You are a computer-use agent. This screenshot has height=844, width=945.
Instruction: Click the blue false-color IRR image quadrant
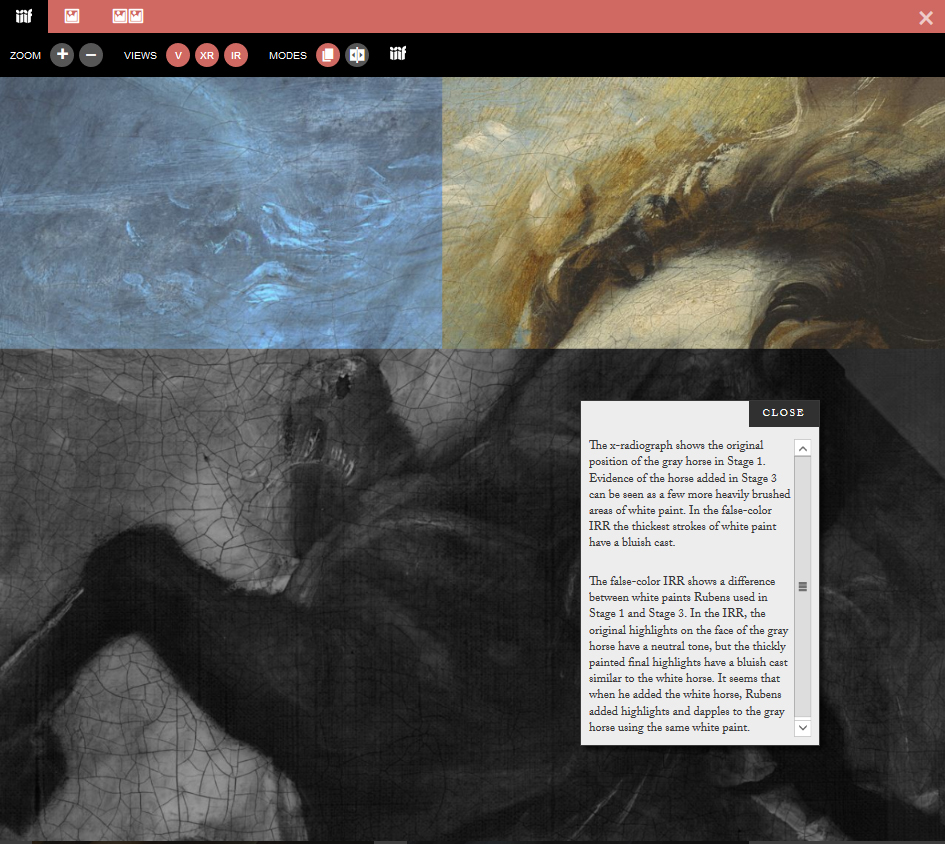[220, 212]
